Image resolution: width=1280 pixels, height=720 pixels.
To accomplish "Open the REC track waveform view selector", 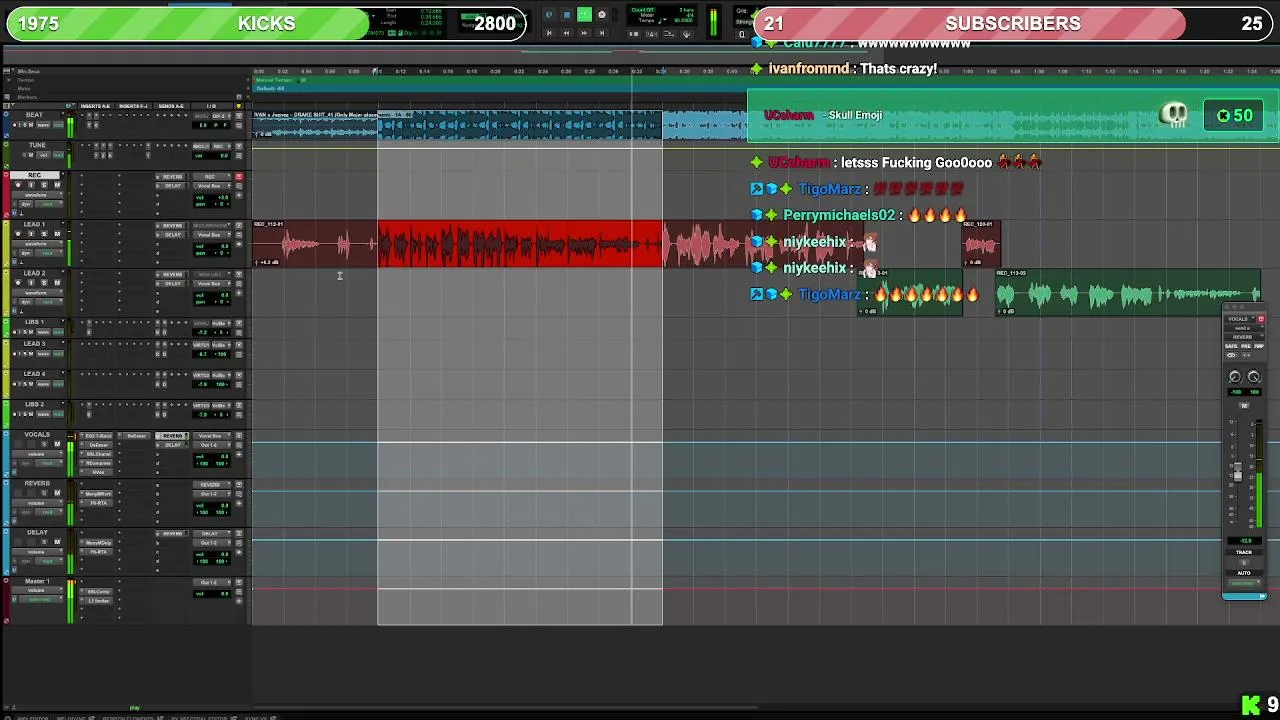I will [x=36, y=195].
